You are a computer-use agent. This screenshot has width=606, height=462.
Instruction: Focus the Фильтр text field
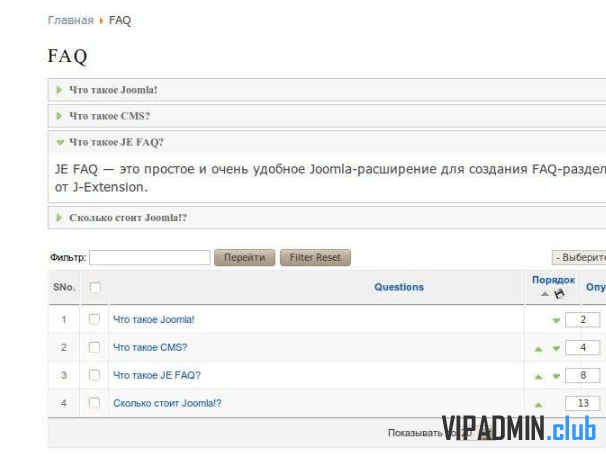150,257
